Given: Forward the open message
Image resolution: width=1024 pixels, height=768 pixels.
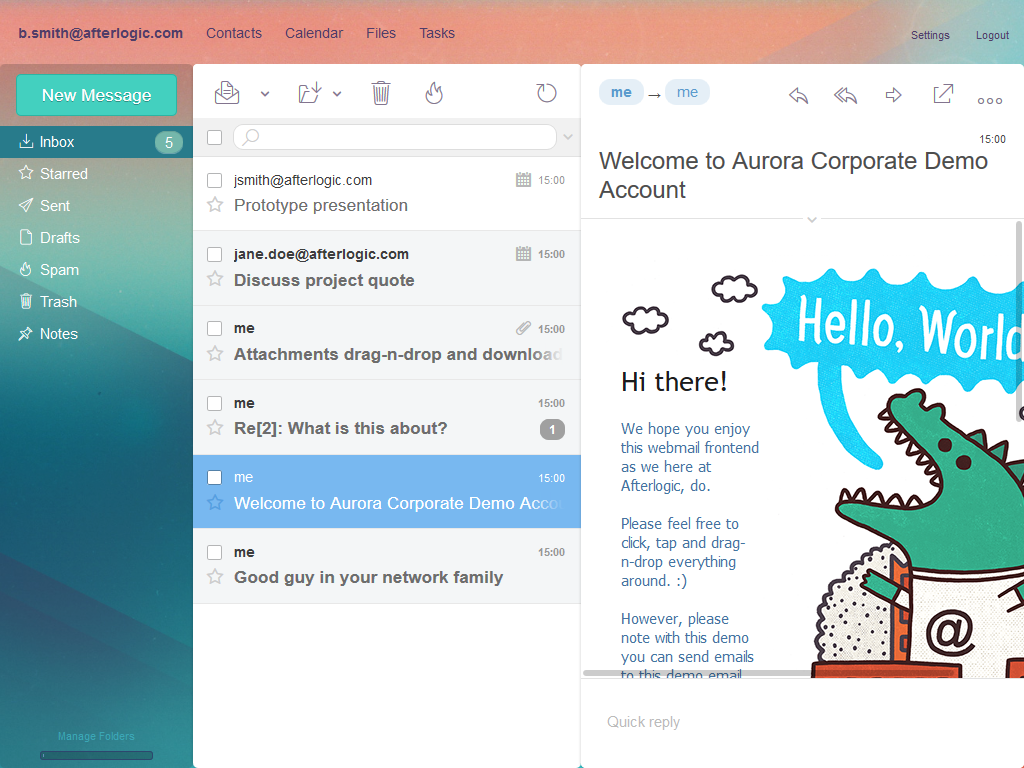Looking at the screenshot, I should [894, 95].
